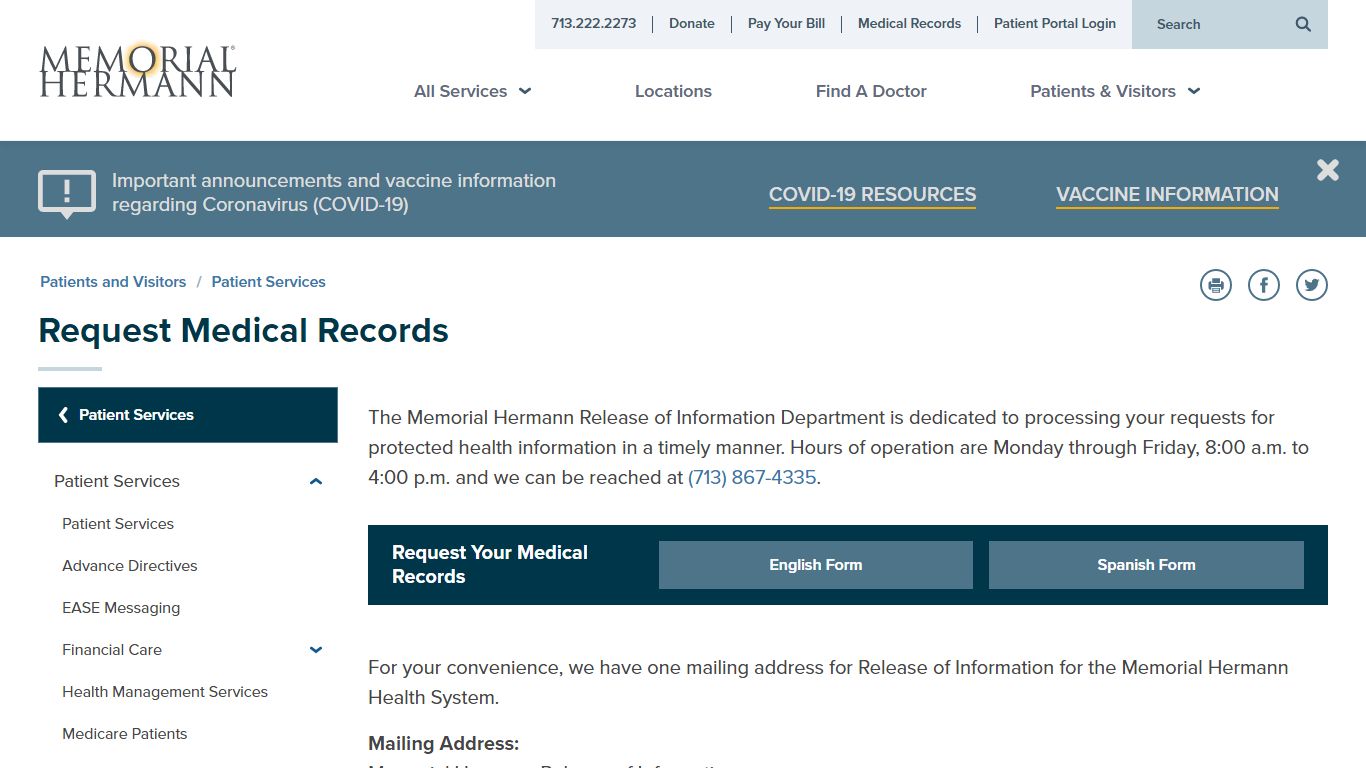
Task: Share page on Twitter icon
Action: (x=1312, y=285)
